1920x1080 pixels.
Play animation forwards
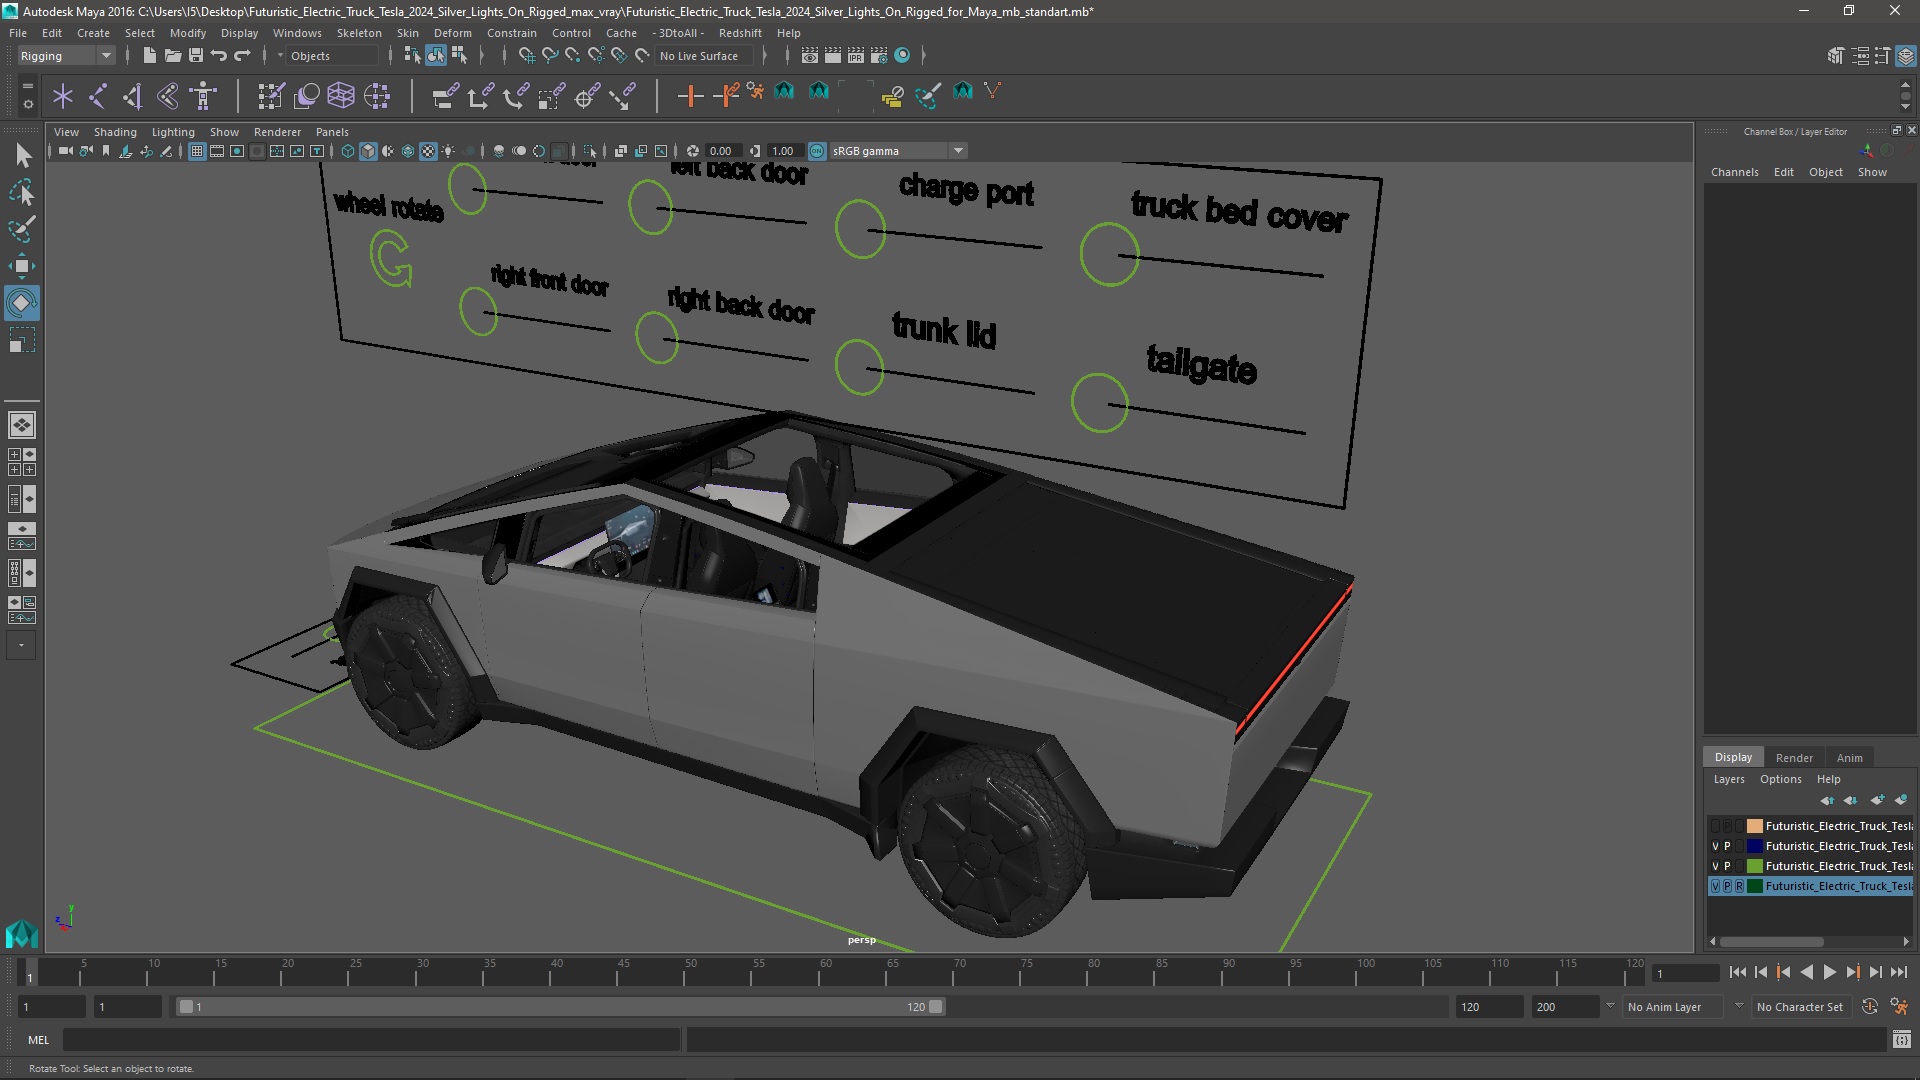tap(1829, 972)
